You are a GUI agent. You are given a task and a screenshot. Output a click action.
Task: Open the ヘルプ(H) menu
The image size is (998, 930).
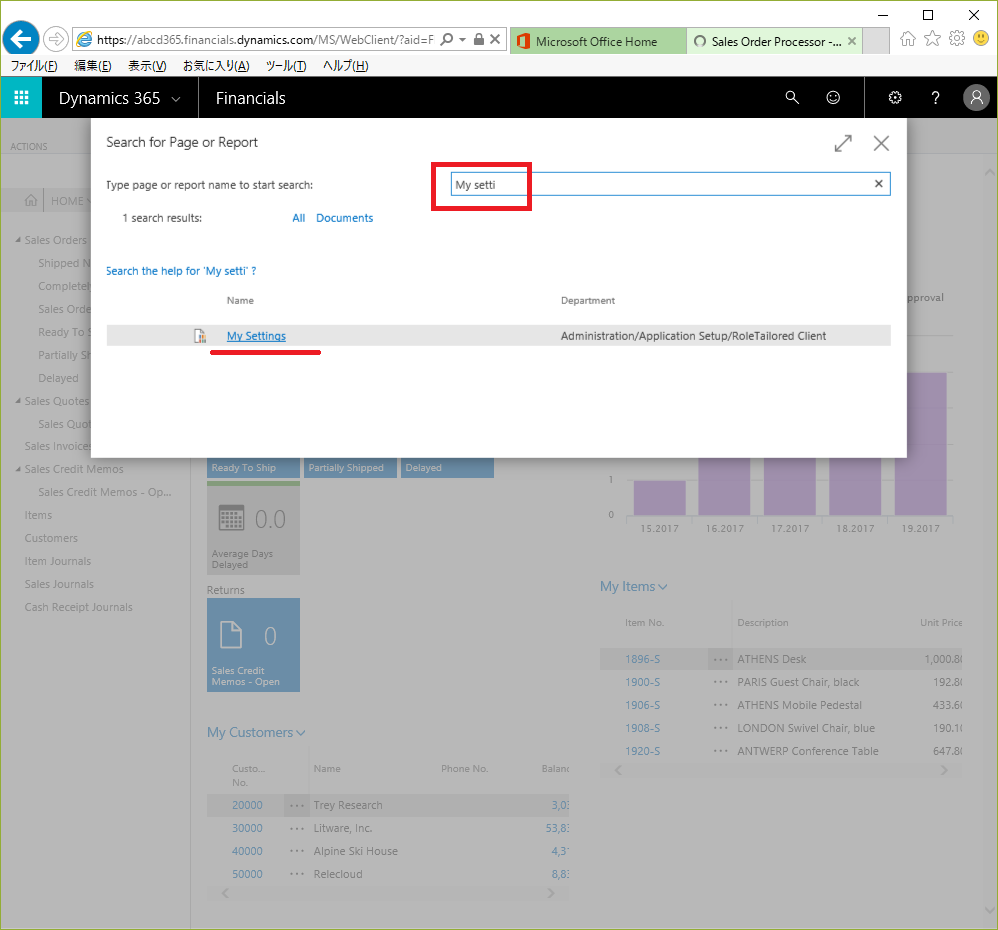(x=346, y=66)
